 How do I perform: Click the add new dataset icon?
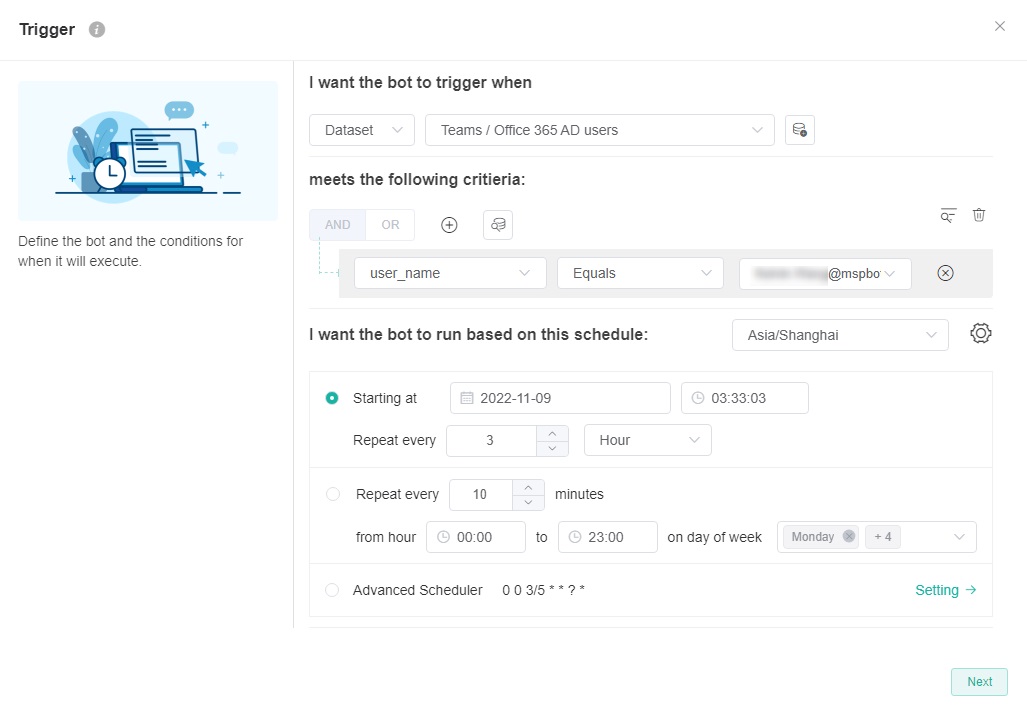point(799,129)
